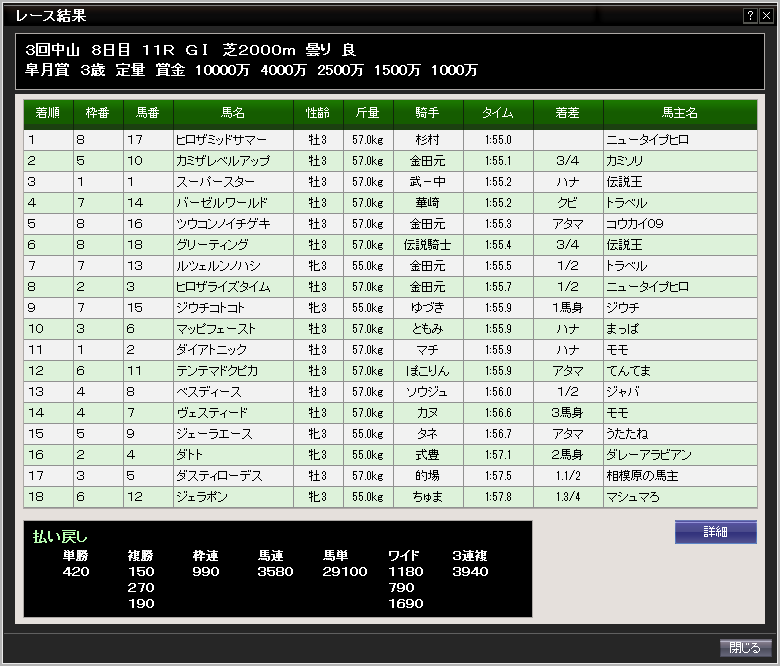Select horse ヒロザライズタイム row

(x=390, y=286)
